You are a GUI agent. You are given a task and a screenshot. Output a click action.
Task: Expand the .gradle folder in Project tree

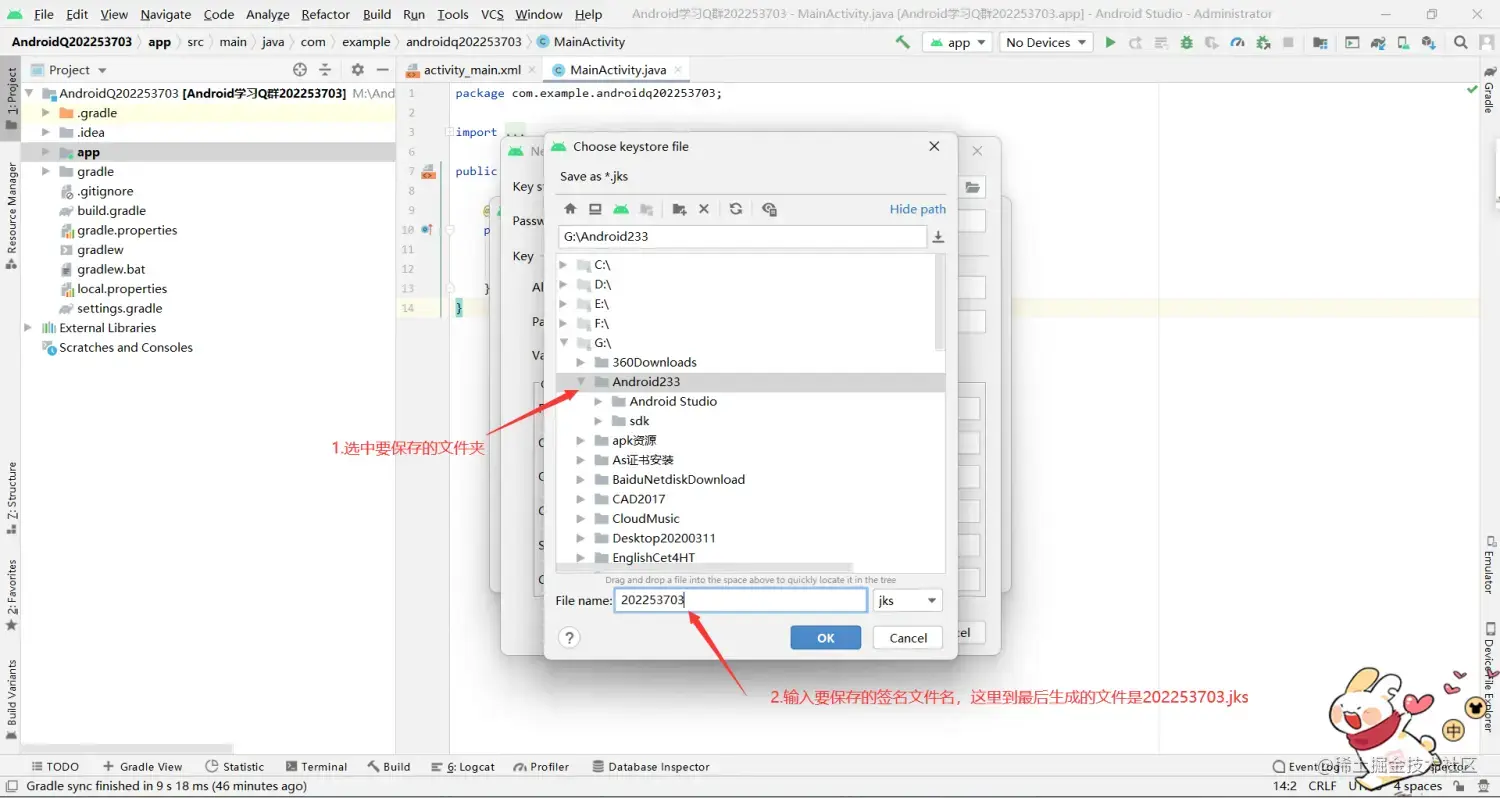[x=45, y=113]
